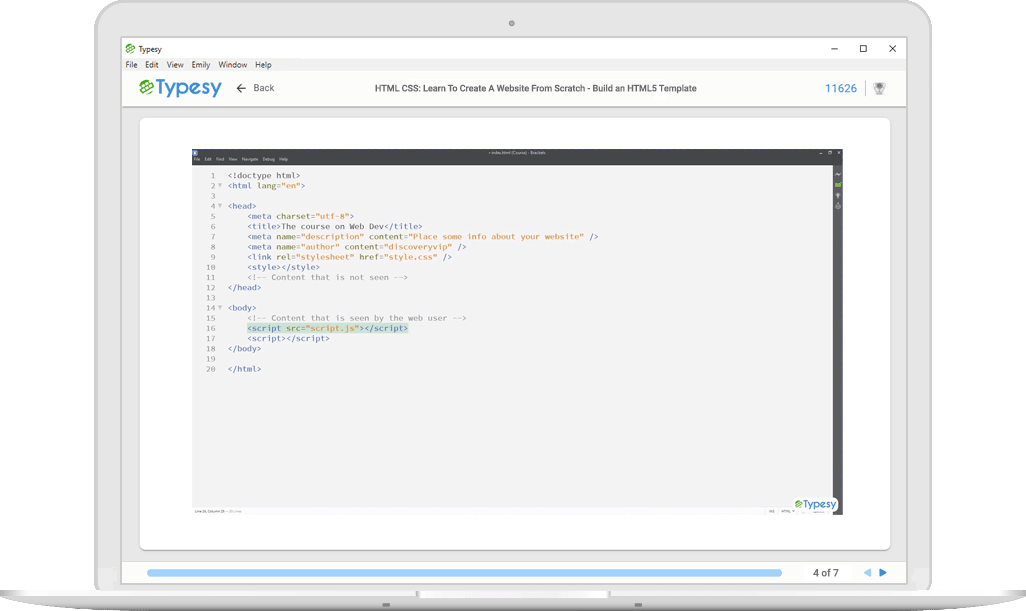Click the empty style tag line 10

(x=284, y=267)
